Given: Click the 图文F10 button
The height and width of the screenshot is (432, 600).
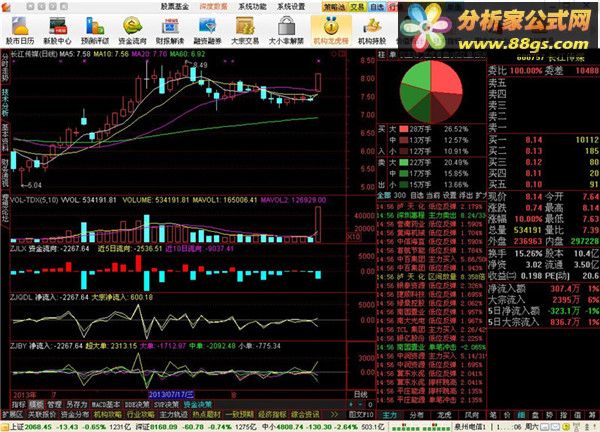Looking at the screenshot, I should pos(362,414).
